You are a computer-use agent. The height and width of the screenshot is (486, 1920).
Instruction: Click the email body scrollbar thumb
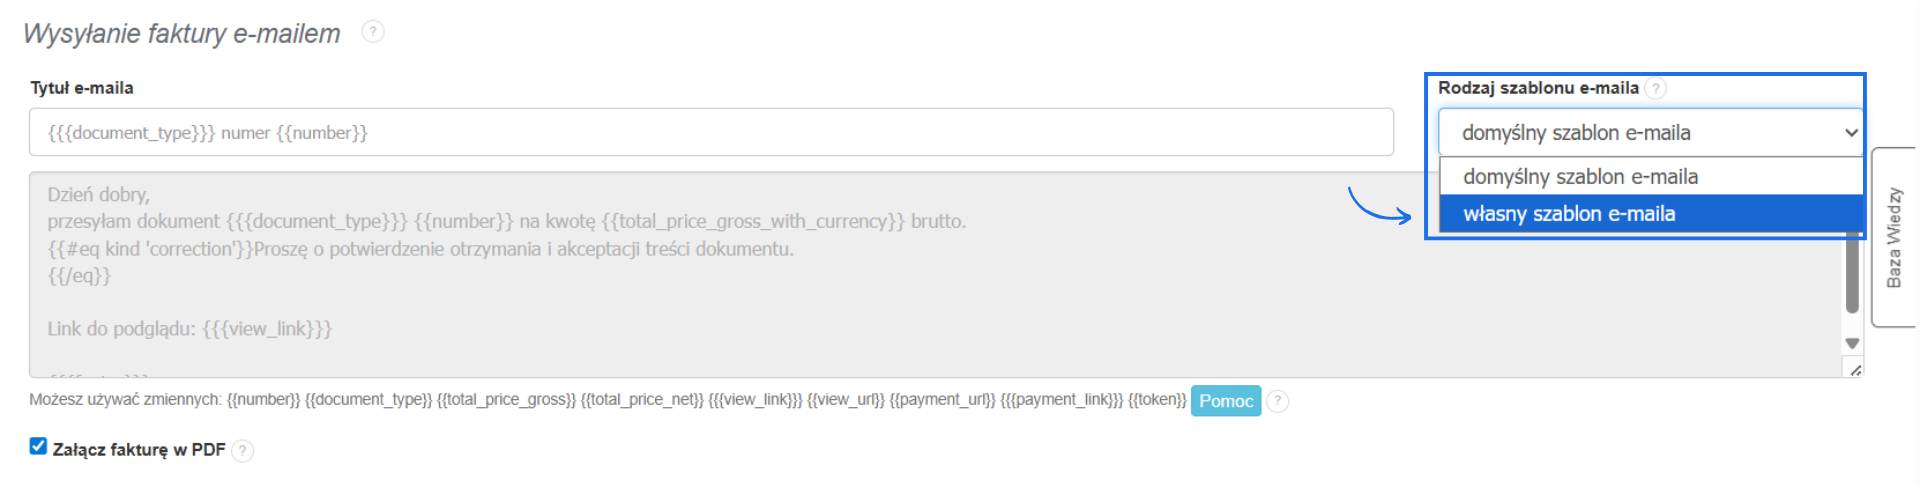[x=1852, y=275]
